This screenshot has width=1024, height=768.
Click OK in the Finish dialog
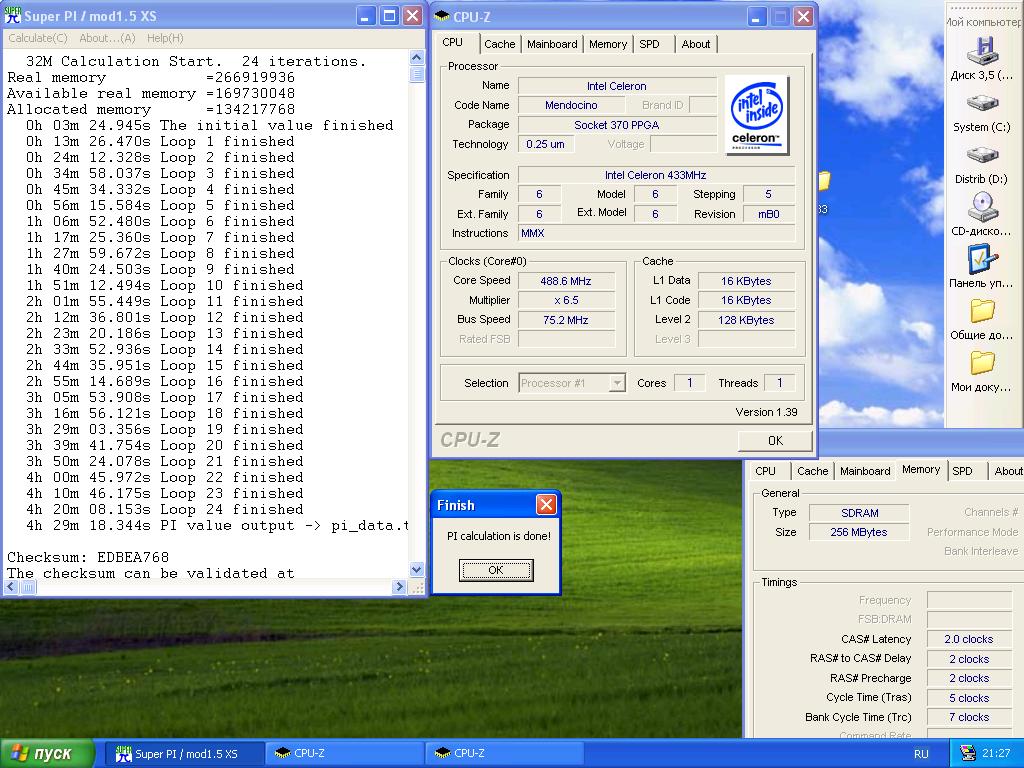[496, 570]
